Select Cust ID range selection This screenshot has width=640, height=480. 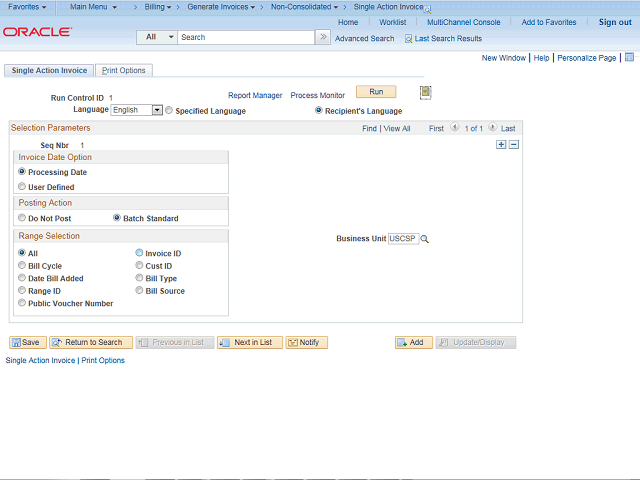[139, 265]
